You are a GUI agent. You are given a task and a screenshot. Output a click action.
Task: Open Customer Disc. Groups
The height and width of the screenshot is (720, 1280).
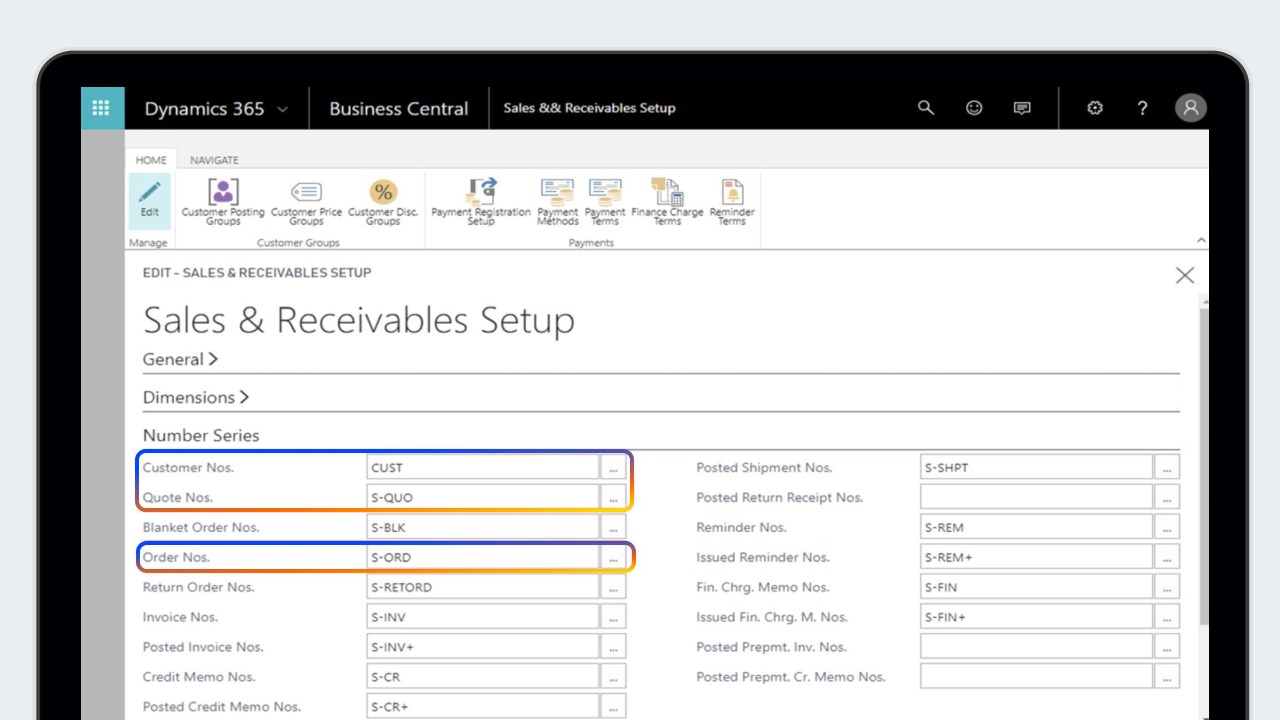click(x=383, y=202)
